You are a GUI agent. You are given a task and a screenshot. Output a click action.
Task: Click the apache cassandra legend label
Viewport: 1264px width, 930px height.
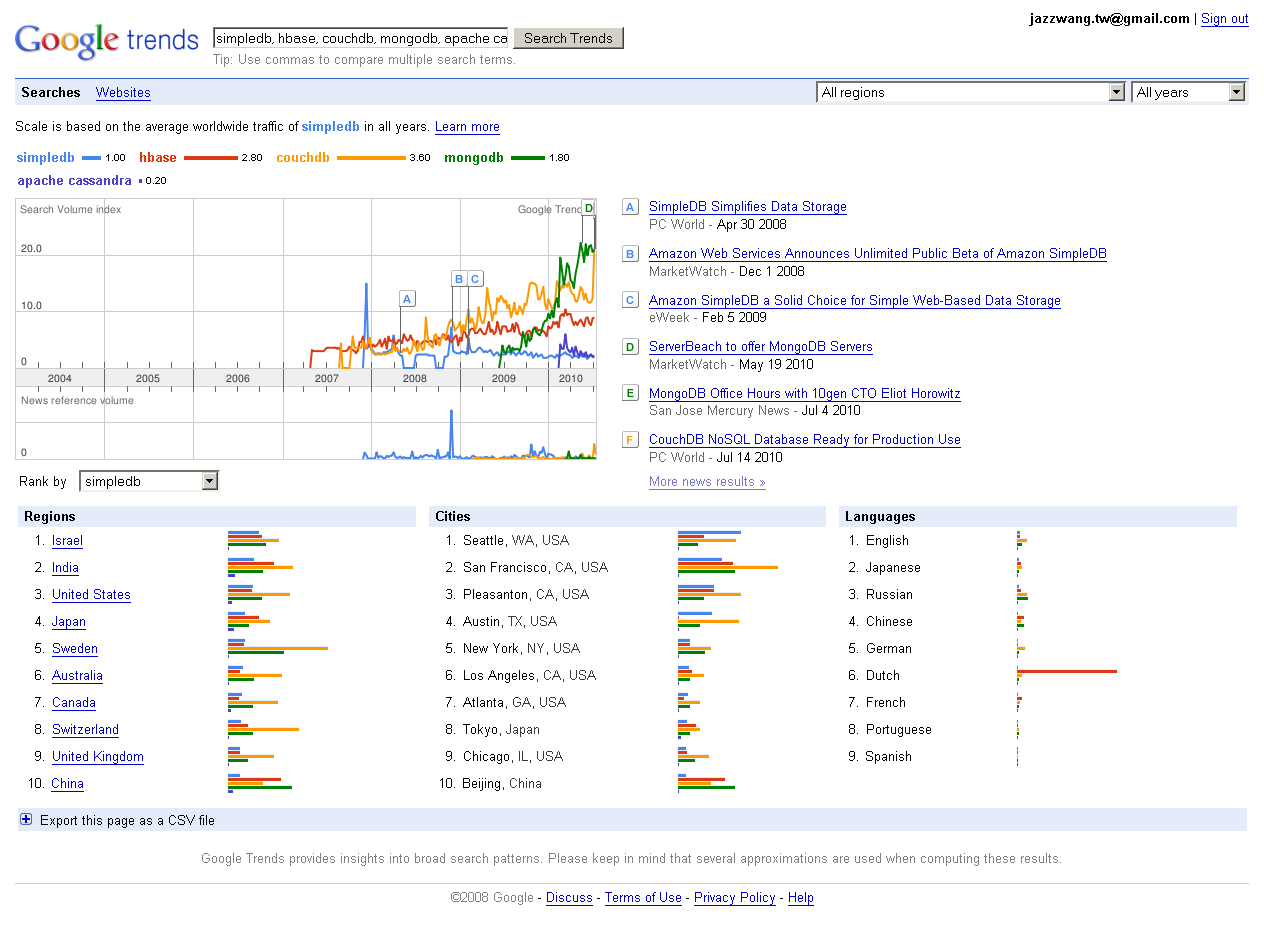click(75, 180)
